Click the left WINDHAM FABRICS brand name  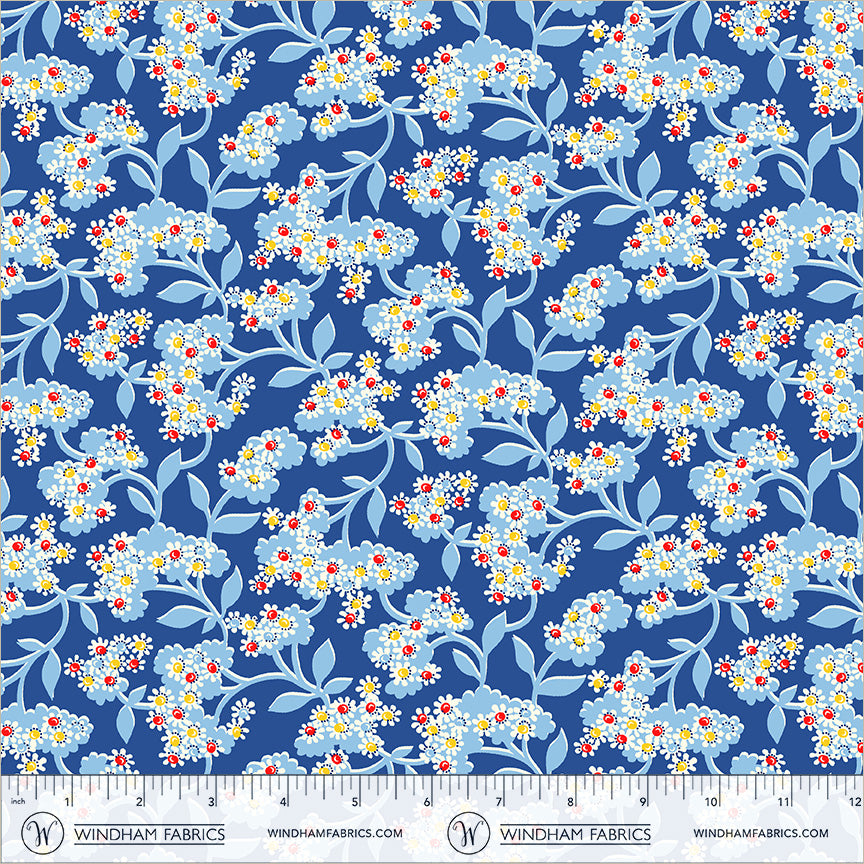pos(149,834)
